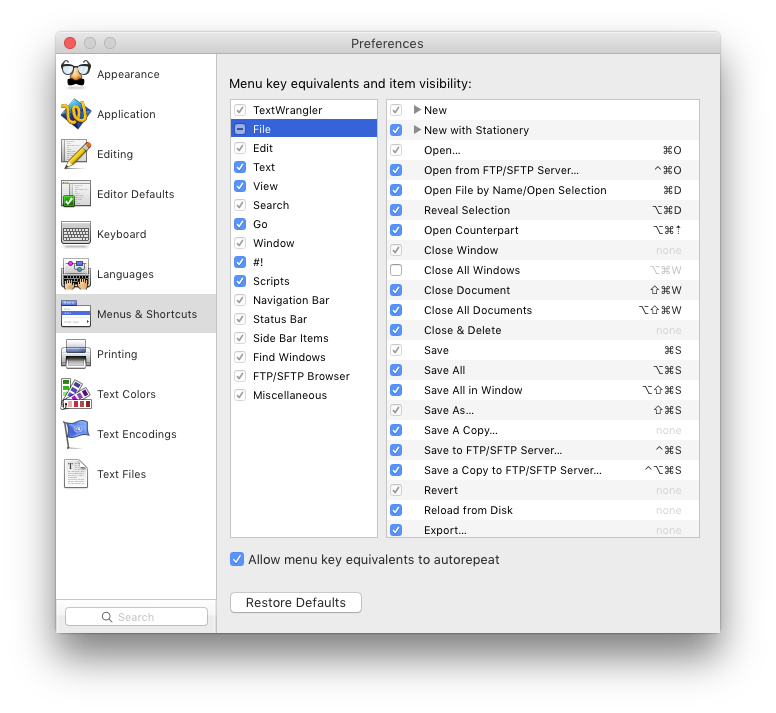Toggle the Go menu checkbox
Viewport: 776px width, 713px height.
pos(240,224)
